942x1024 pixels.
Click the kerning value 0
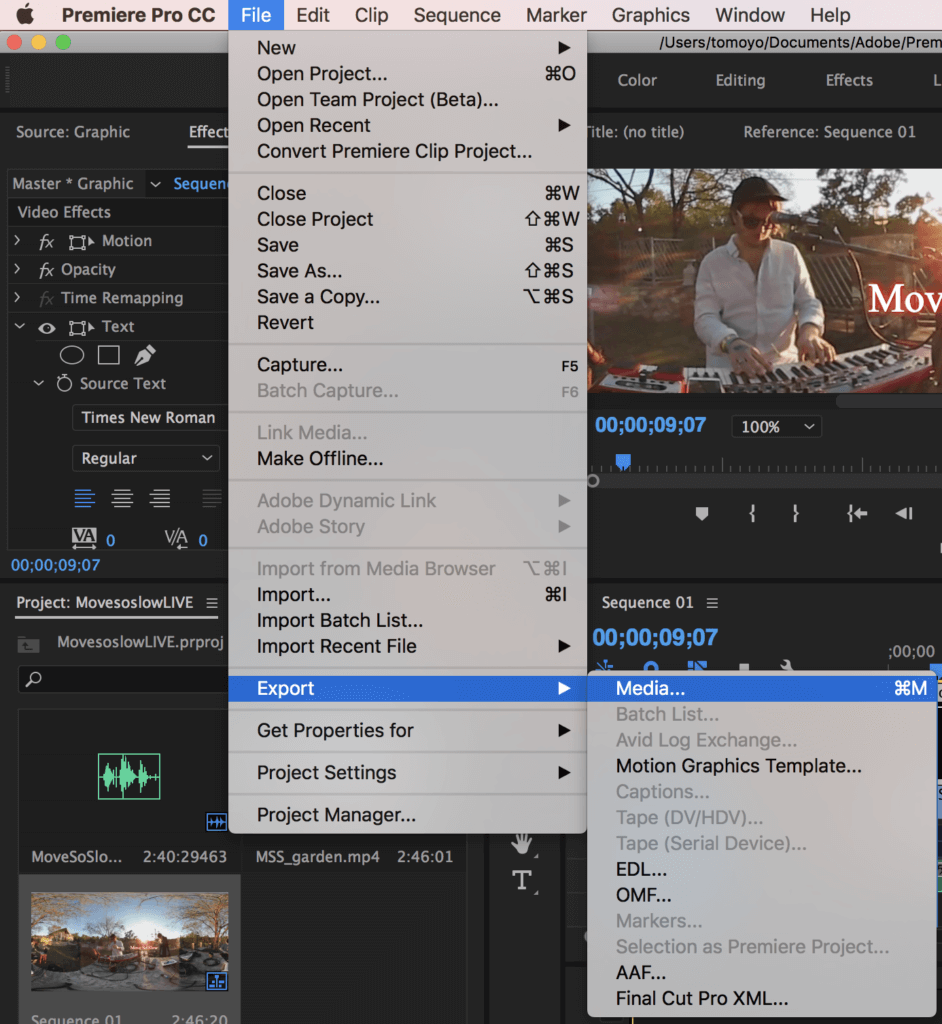203,540
